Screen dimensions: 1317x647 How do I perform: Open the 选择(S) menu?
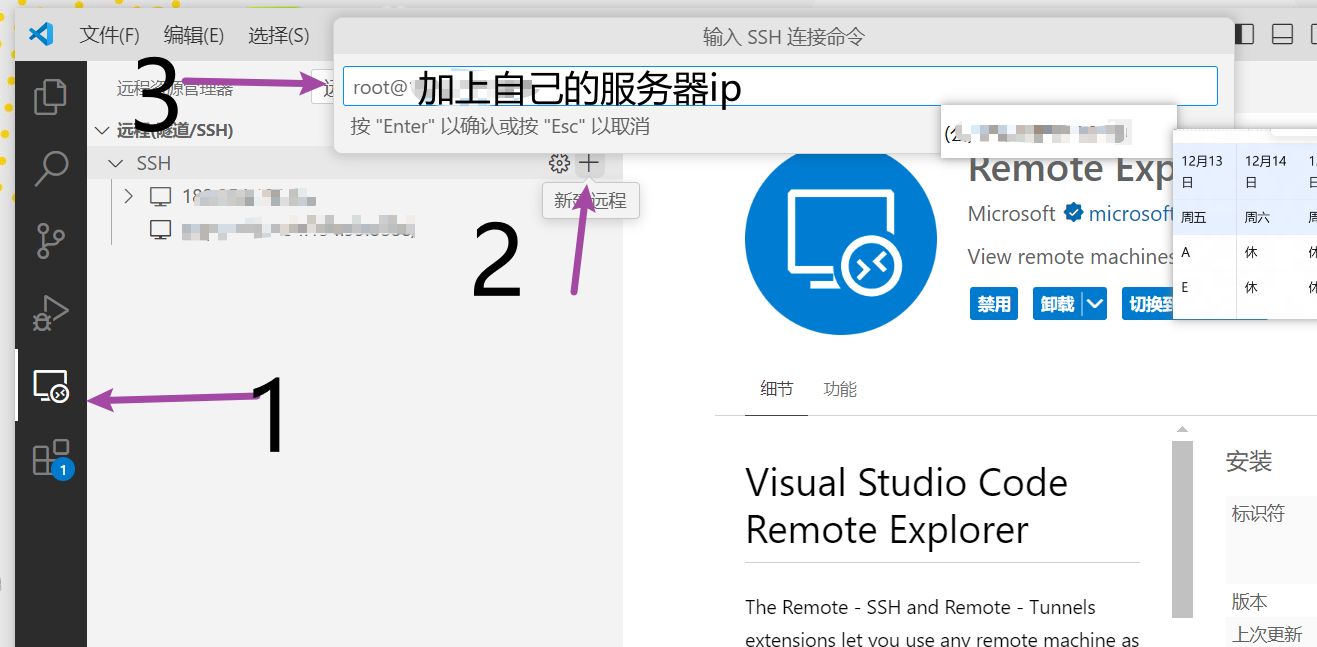point(278,35)
